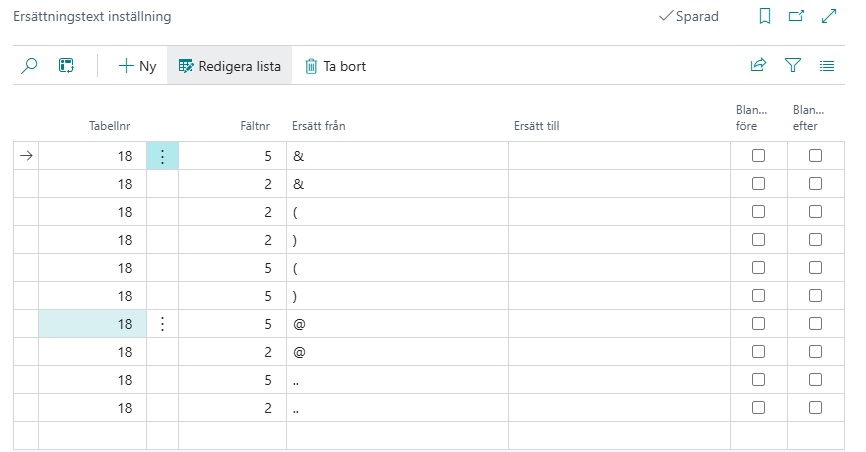Open row menu dots on first row
Image resolution: width=866 pixels, height=452 pixels.
pos(162,156)
